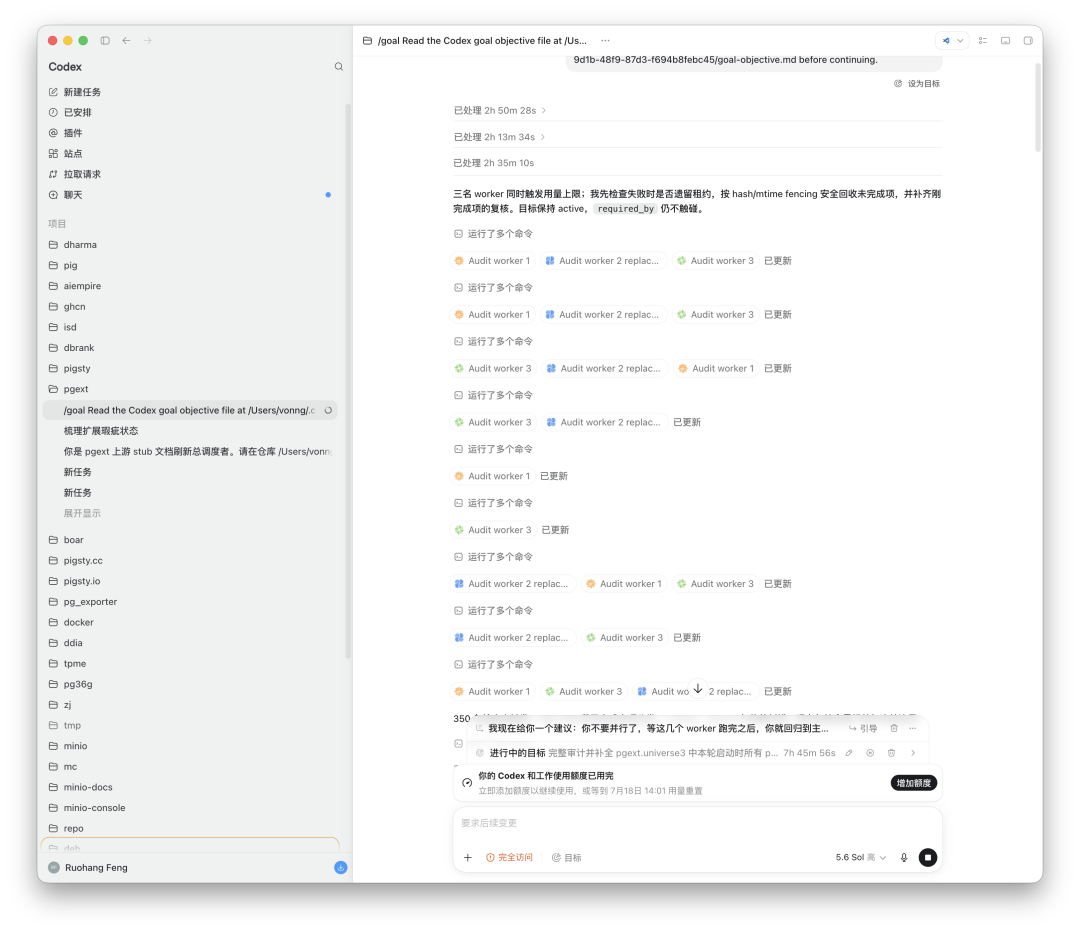Toggle the left sidebar visibility
The height and width of the screenshot is (932, 1080).
point(105,41)
